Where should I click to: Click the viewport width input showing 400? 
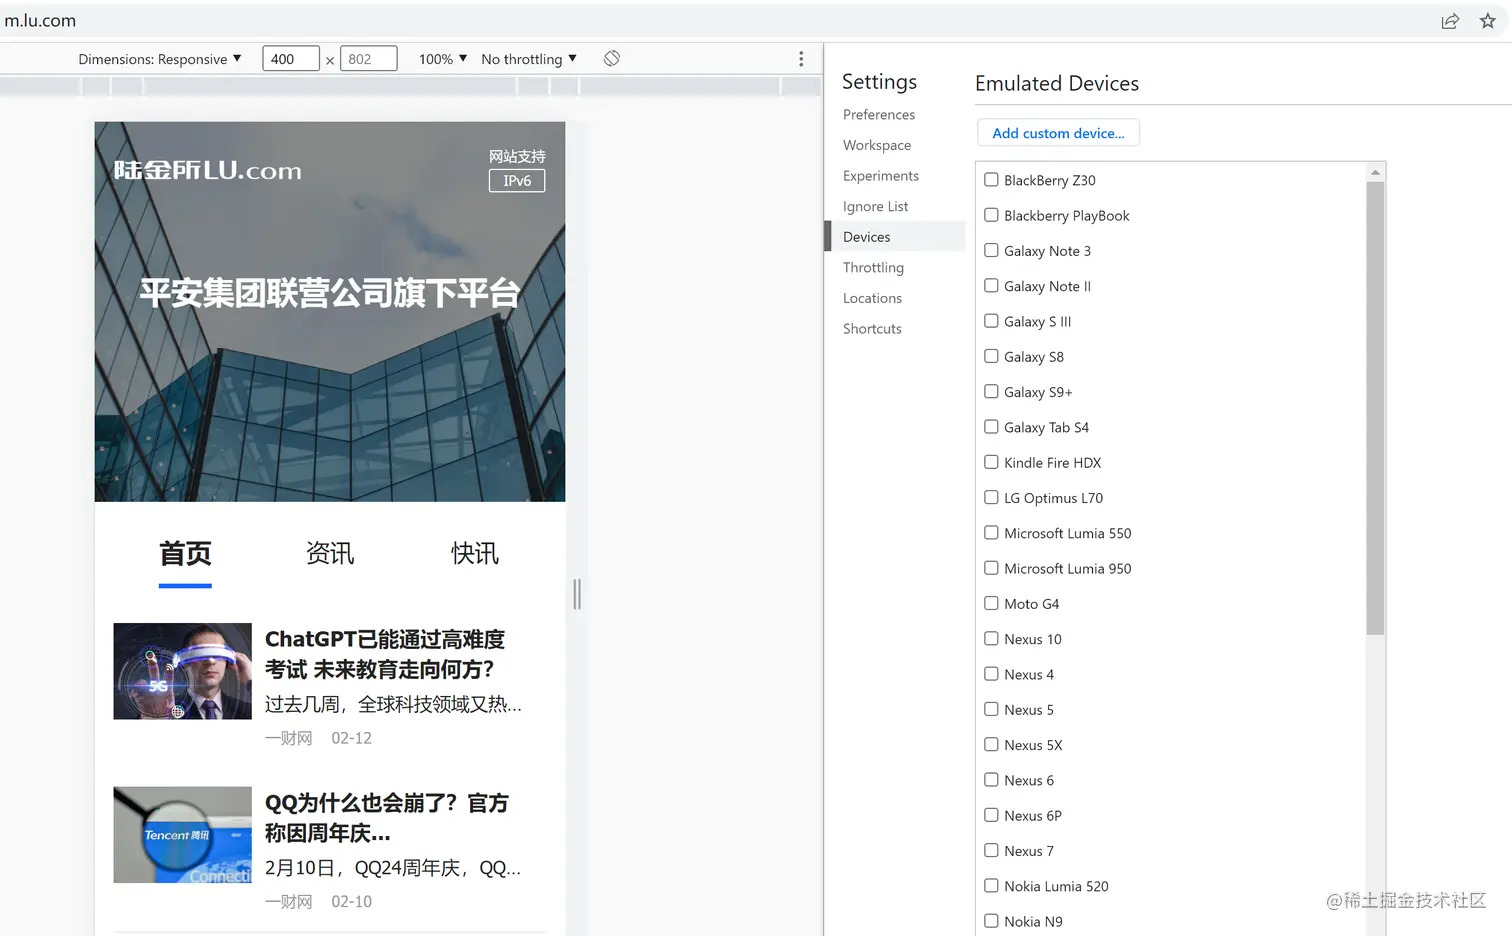tap(290, 58)
